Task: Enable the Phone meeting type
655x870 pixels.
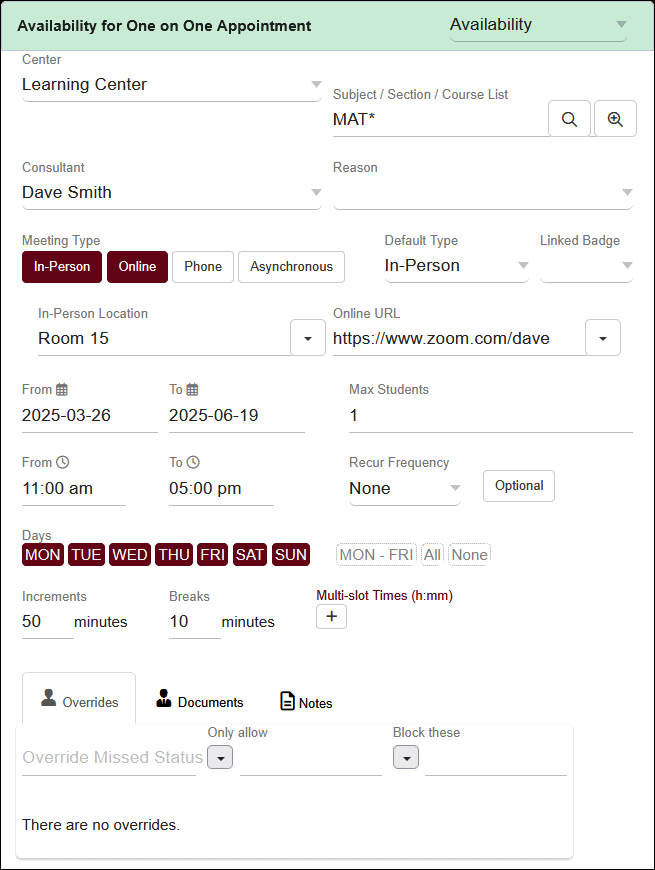Action: (x=203, y=267)
